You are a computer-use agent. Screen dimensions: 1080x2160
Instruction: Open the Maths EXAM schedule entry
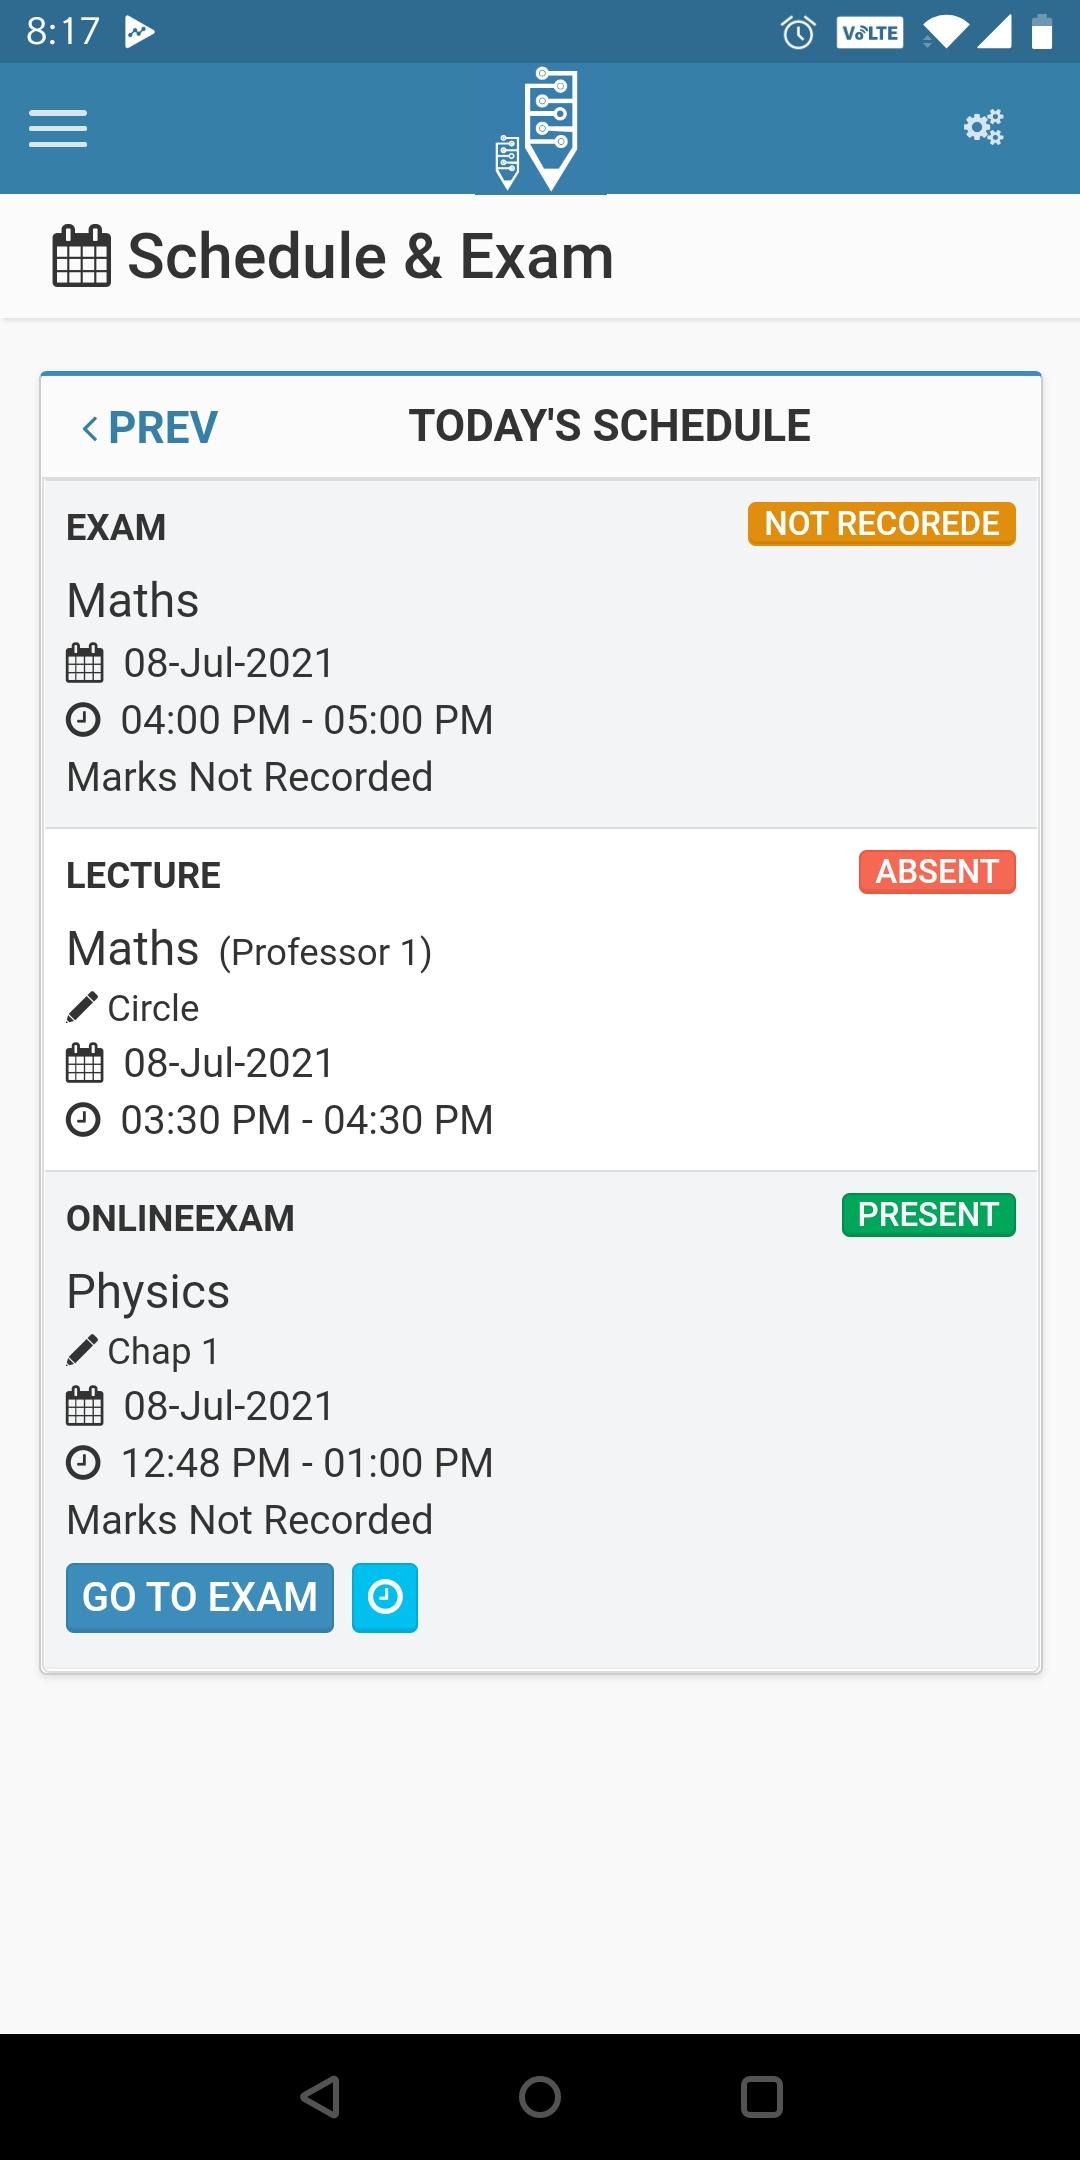(x=541, y=654)
